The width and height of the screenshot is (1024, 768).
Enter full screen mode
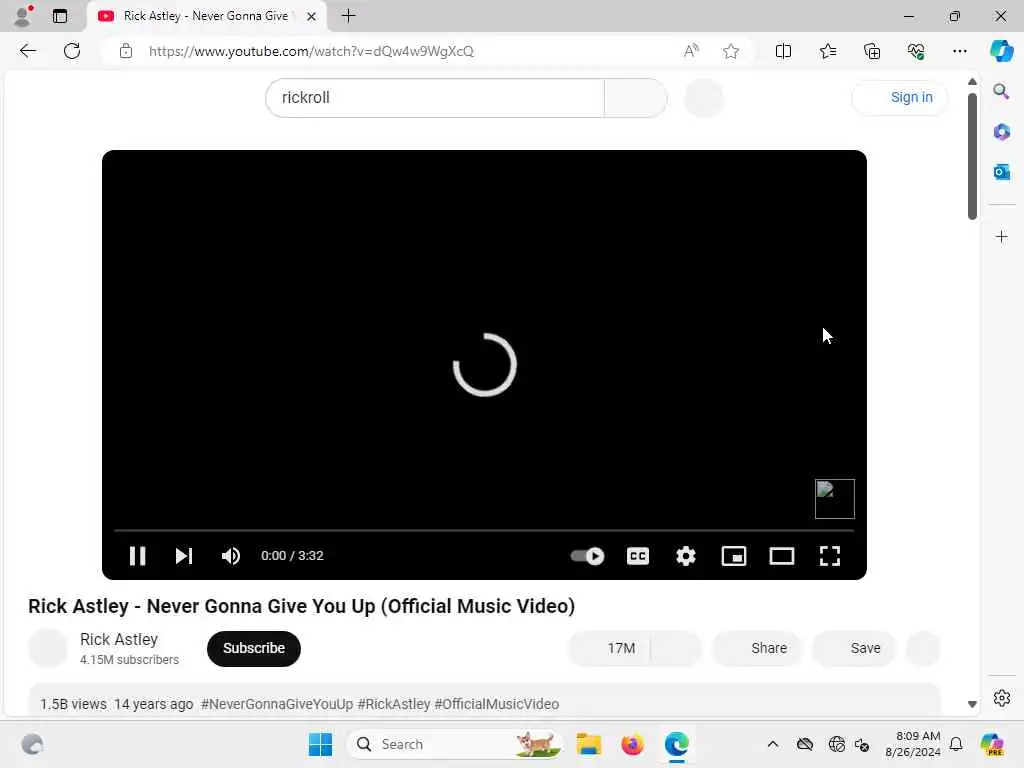[830, 556]
